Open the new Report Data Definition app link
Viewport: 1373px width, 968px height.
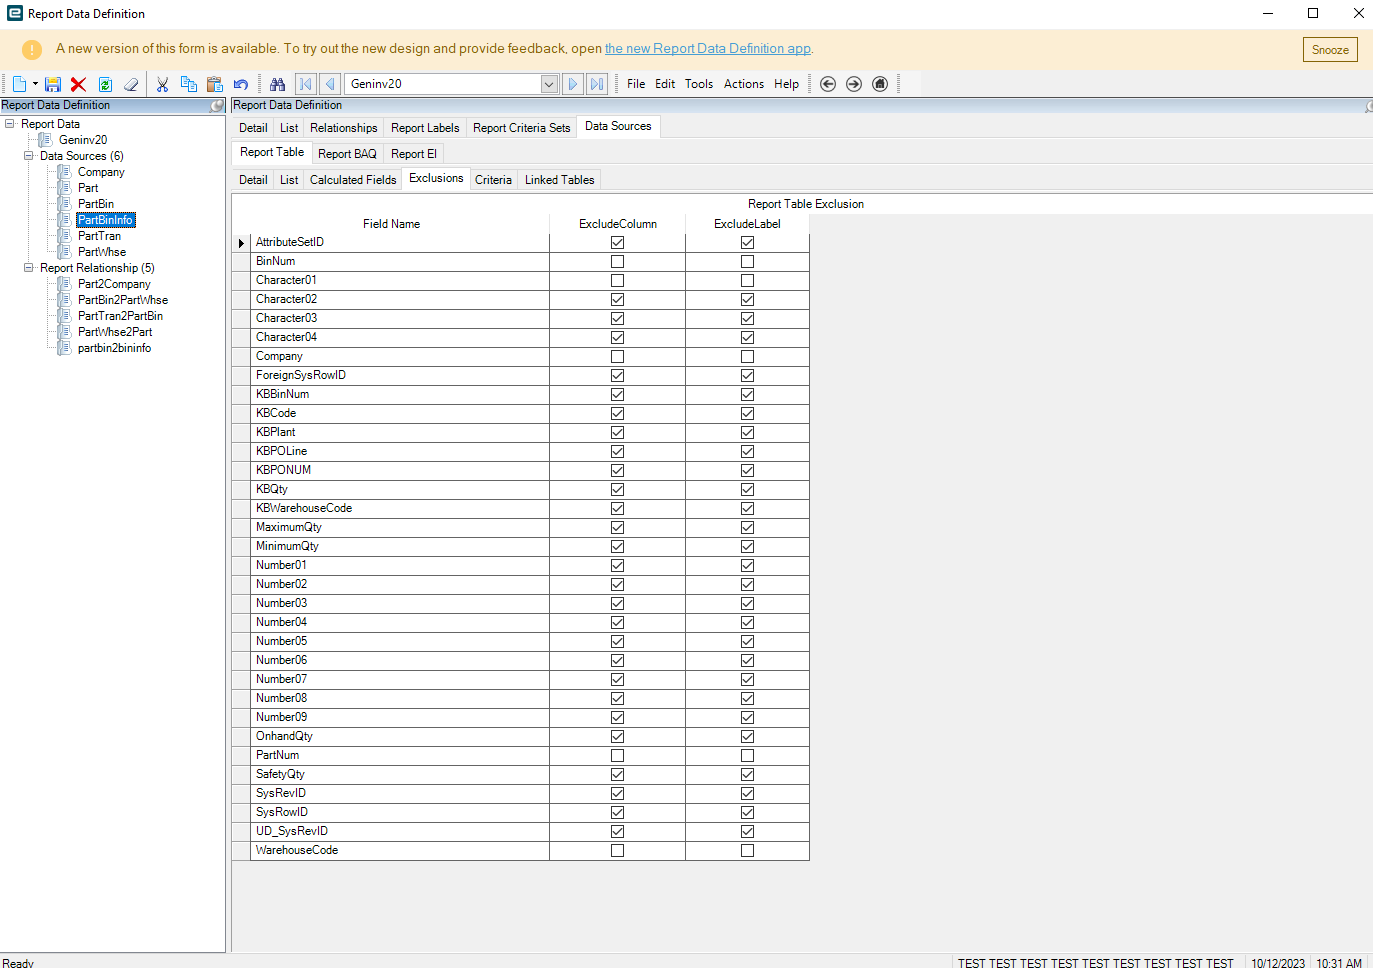[707, 49]
